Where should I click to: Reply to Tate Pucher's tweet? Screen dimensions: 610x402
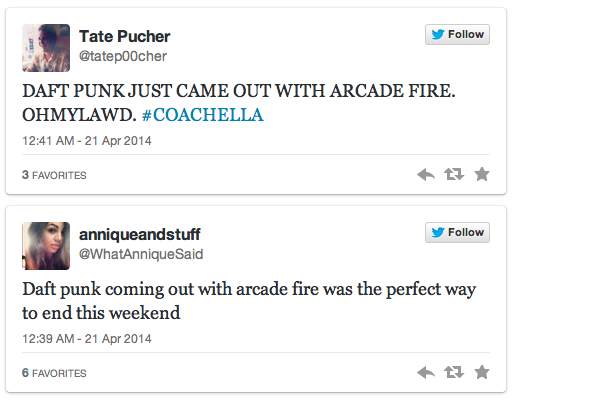426,175
